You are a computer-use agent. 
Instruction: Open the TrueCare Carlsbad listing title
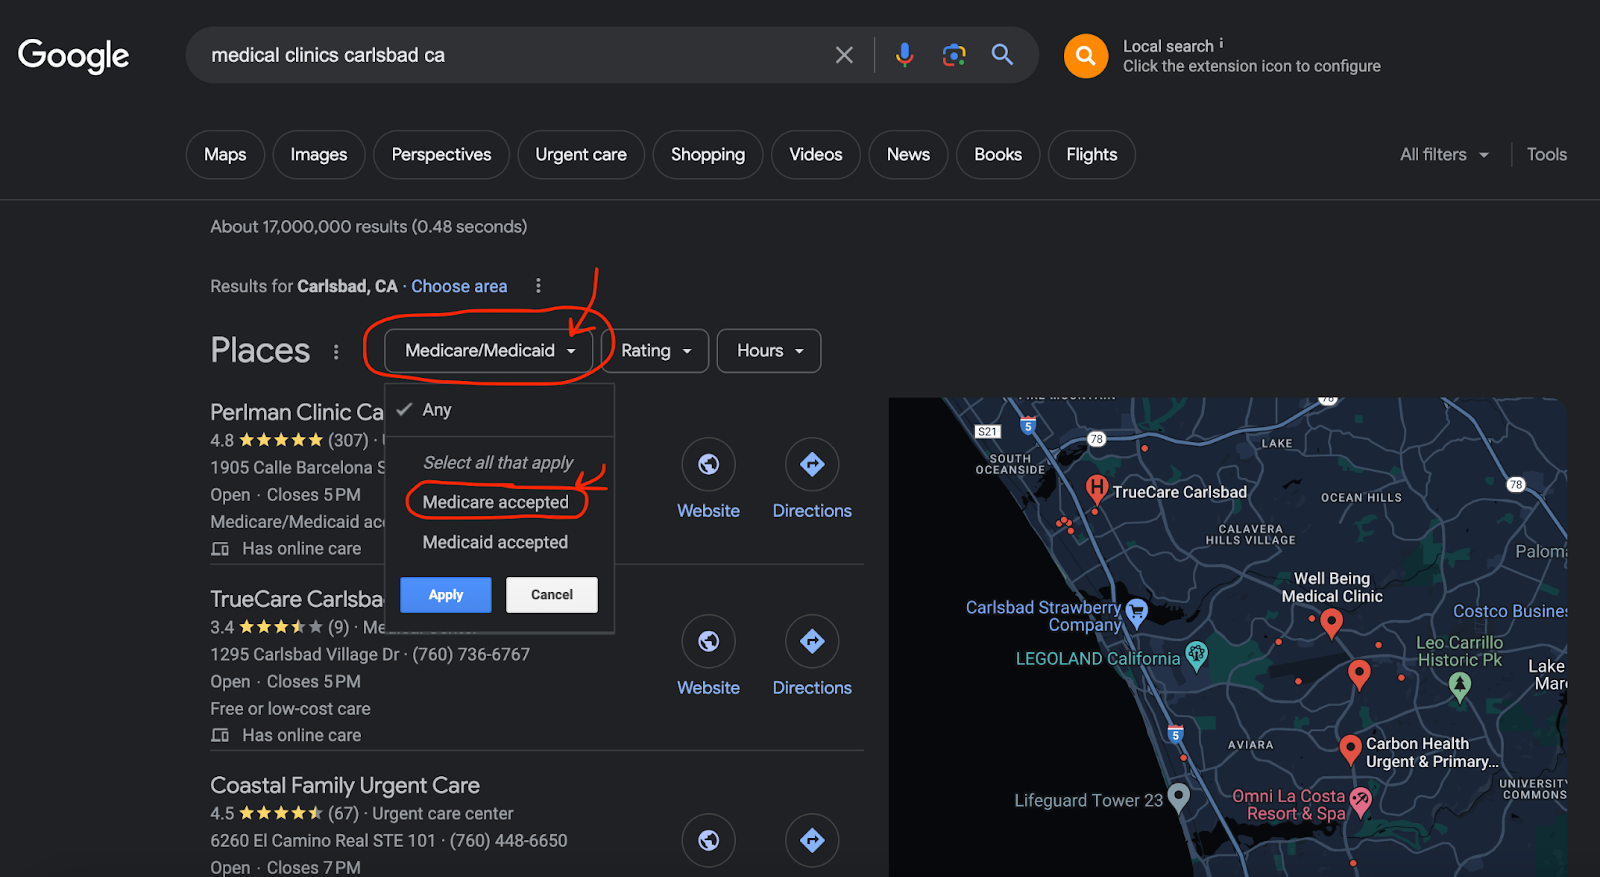pyautogui.click(x=297, y=599)
